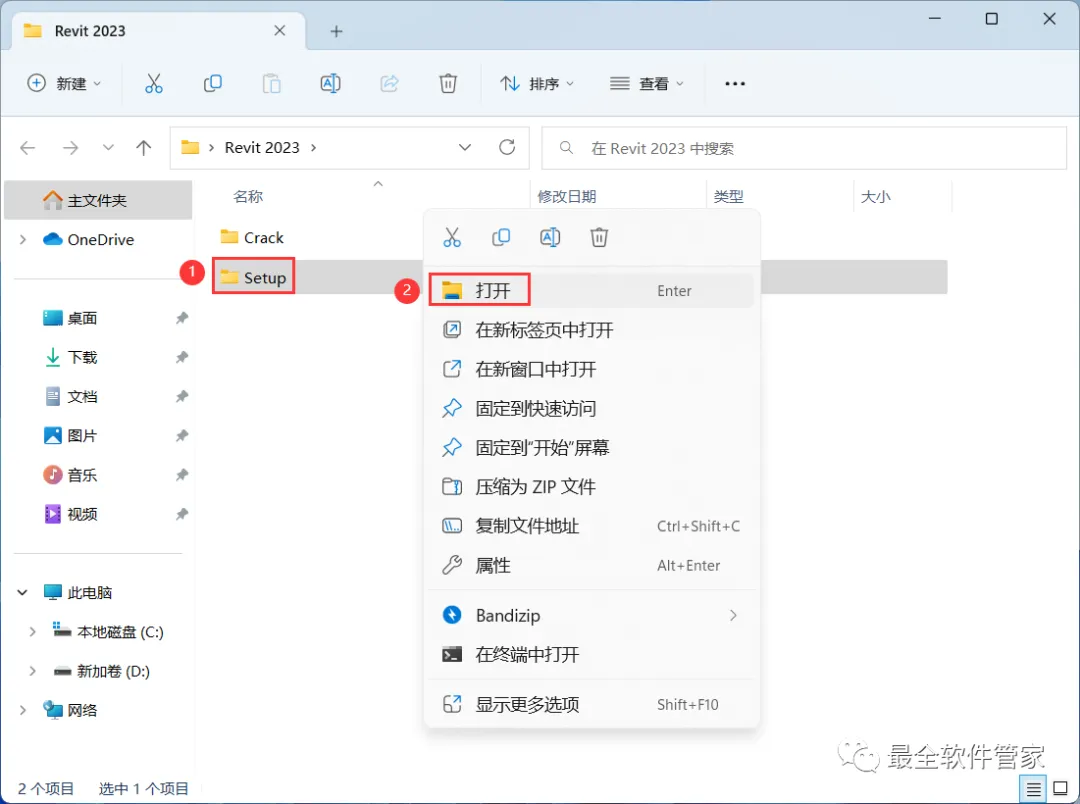Go forward with the forward arrow

[70, 147]
